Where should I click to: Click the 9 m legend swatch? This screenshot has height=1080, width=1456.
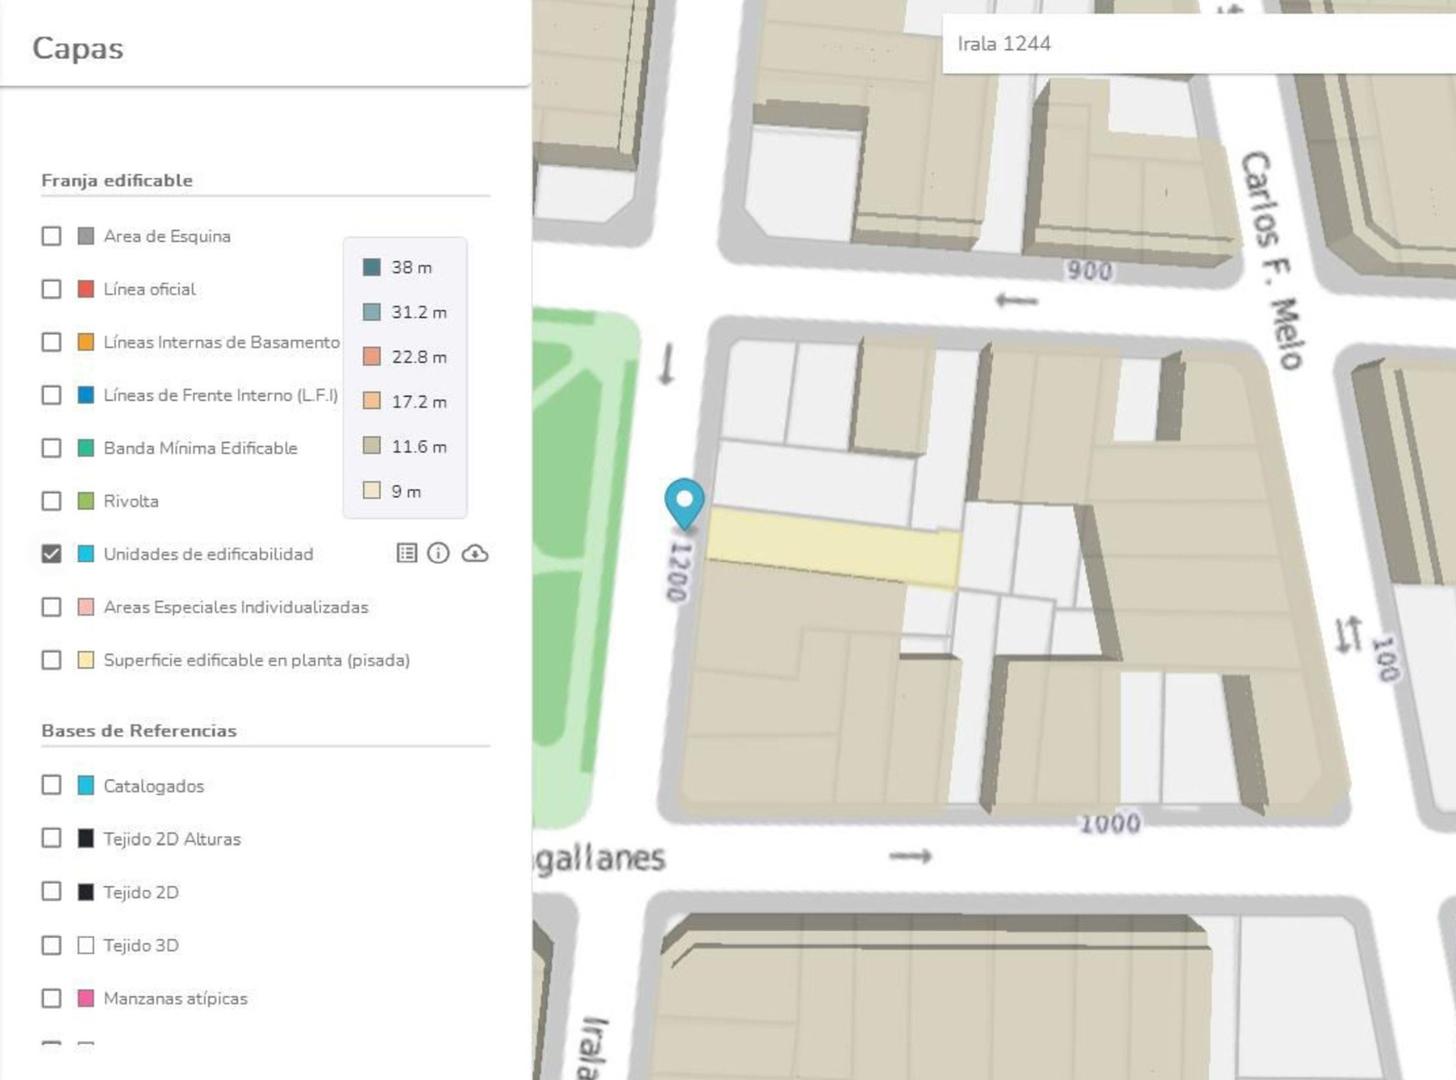point(371,490)
